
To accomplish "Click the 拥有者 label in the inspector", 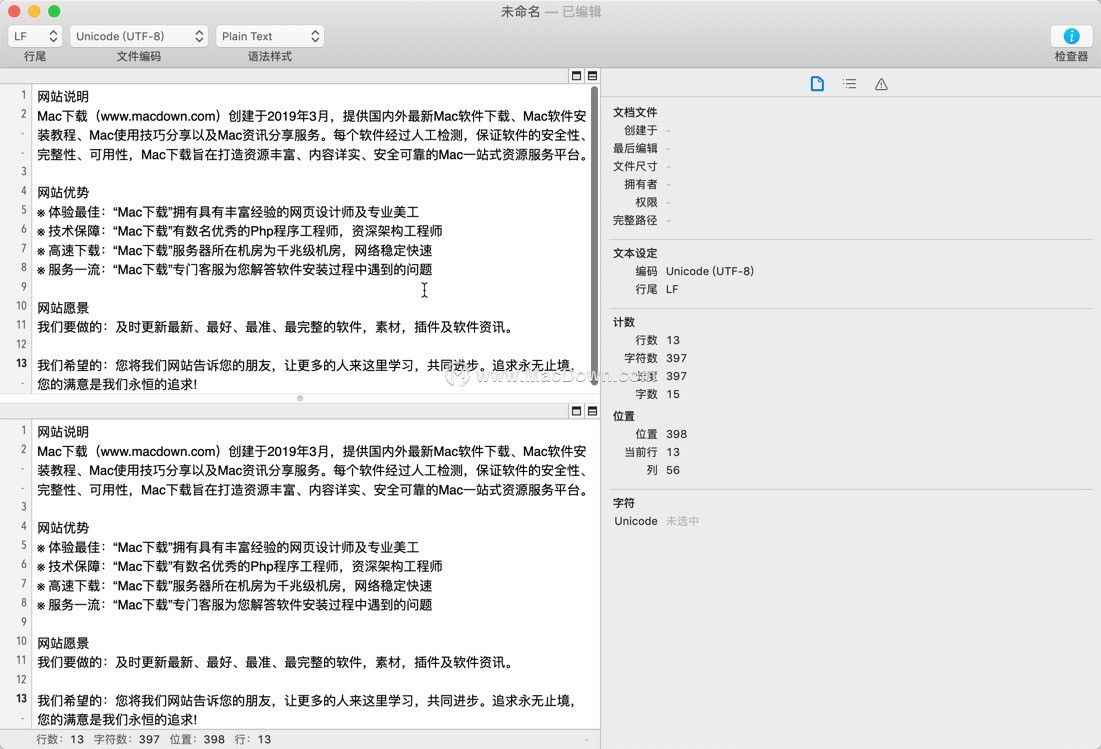I will point(640,185).
